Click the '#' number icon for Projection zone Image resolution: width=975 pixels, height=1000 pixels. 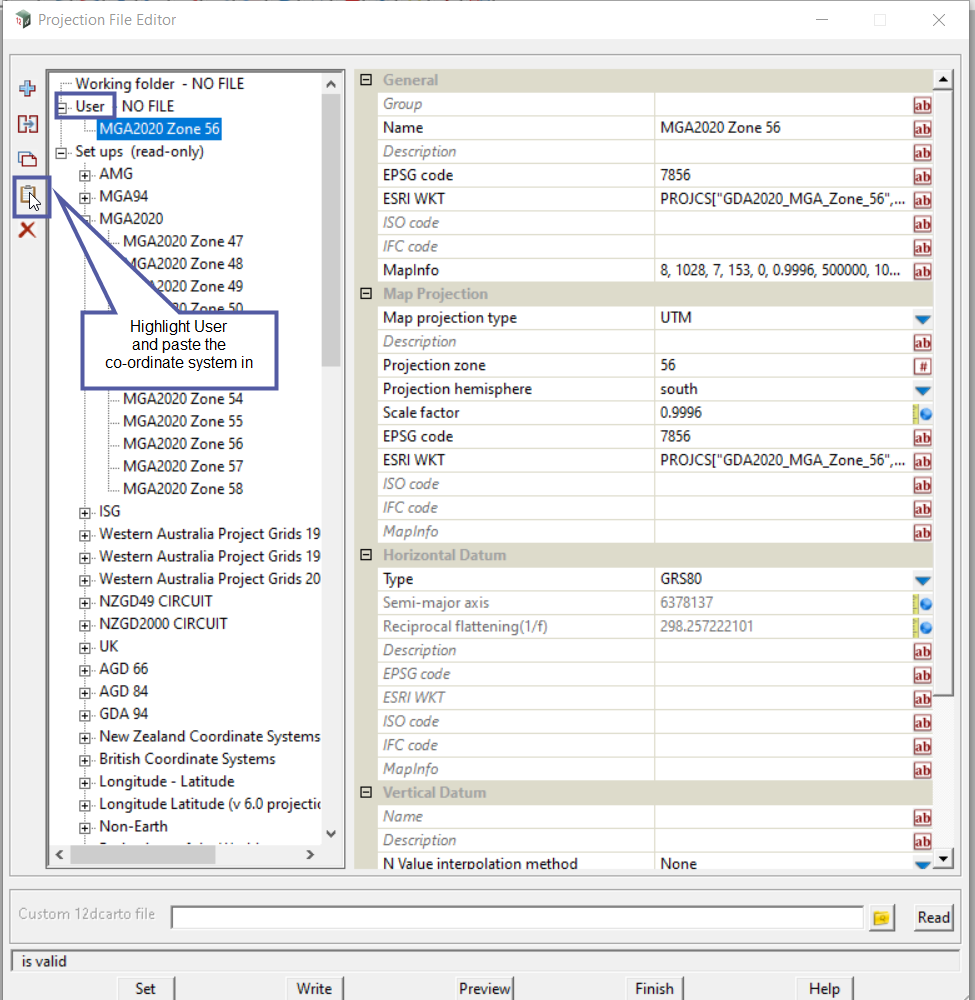tap(922, 366)
